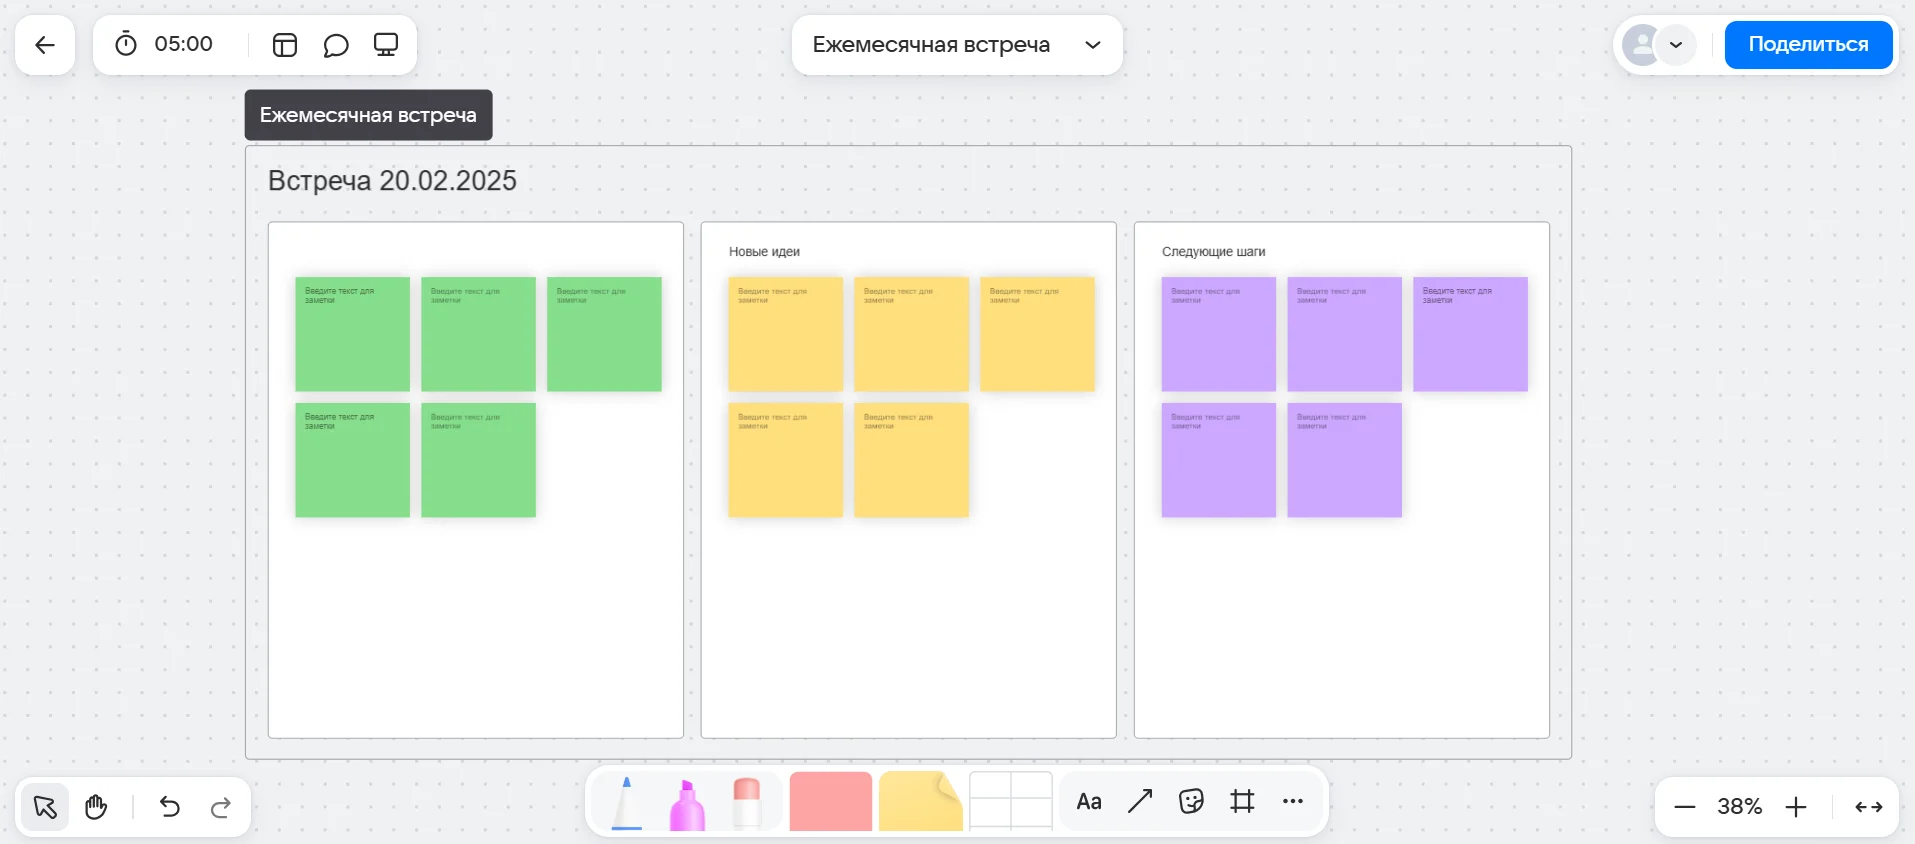
Task: Go back with the left arrow button
Action: (45, 45)
